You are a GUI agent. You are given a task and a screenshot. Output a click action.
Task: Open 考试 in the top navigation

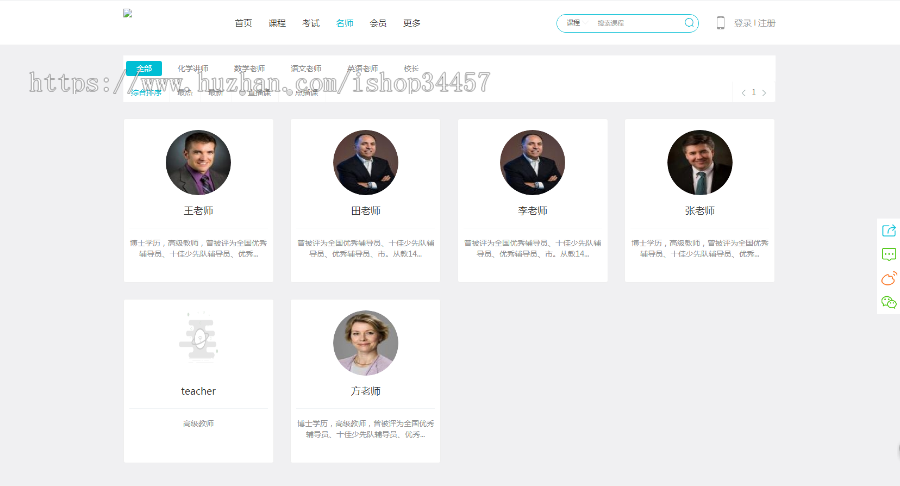tap(311, 23)
